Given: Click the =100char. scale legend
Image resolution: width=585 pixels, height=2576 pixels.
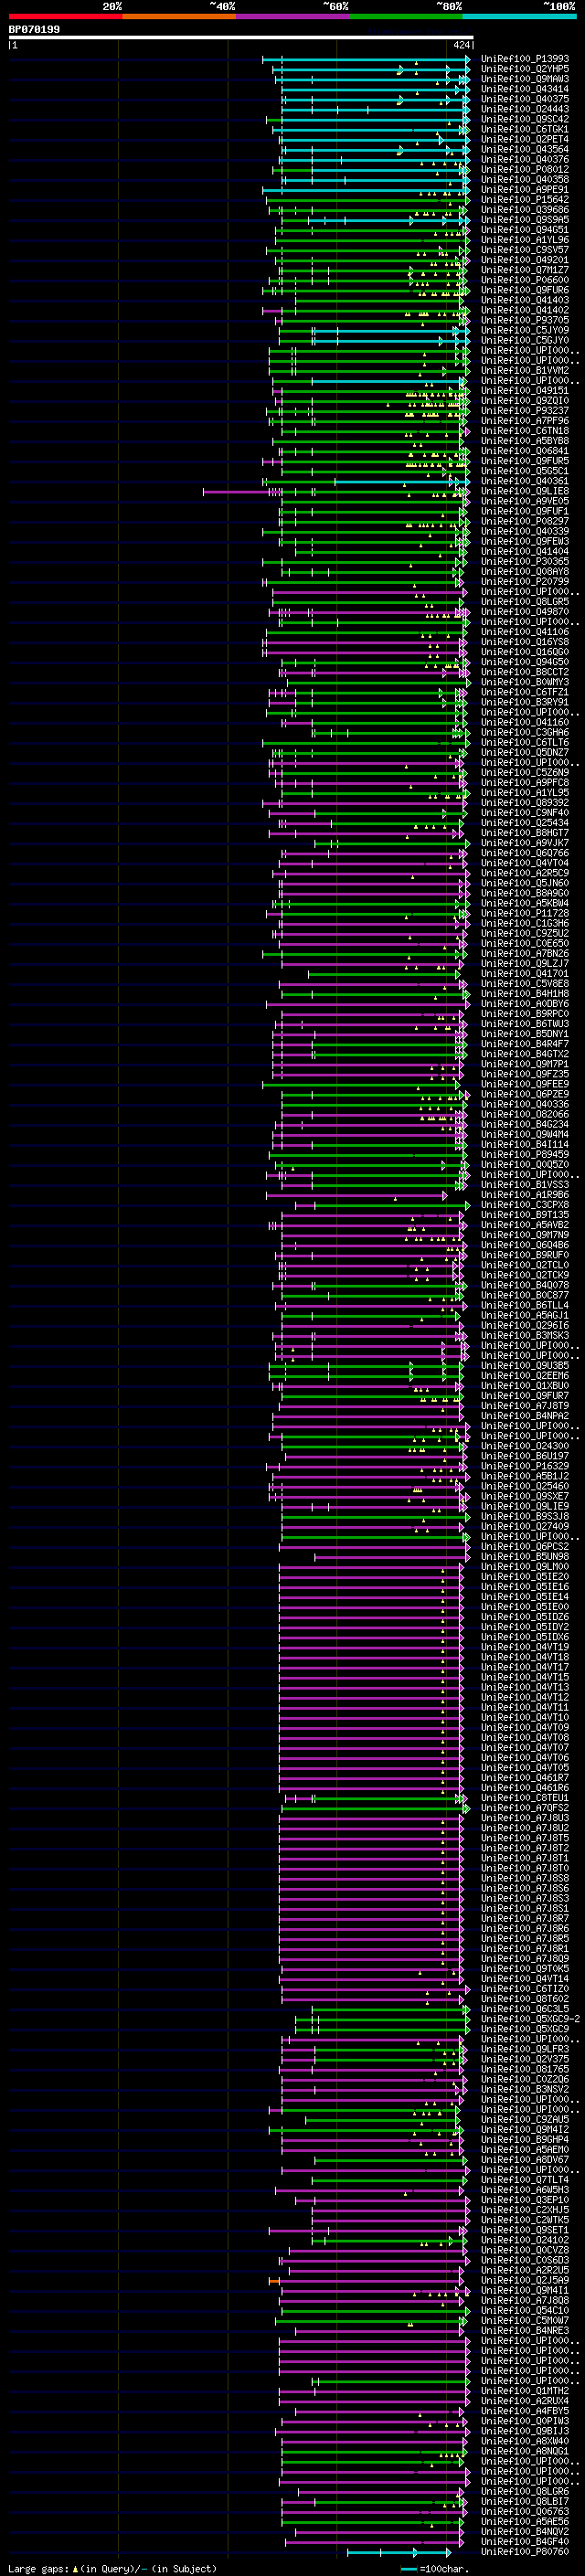Looking at the screenshot, I should pos(434,2569).
